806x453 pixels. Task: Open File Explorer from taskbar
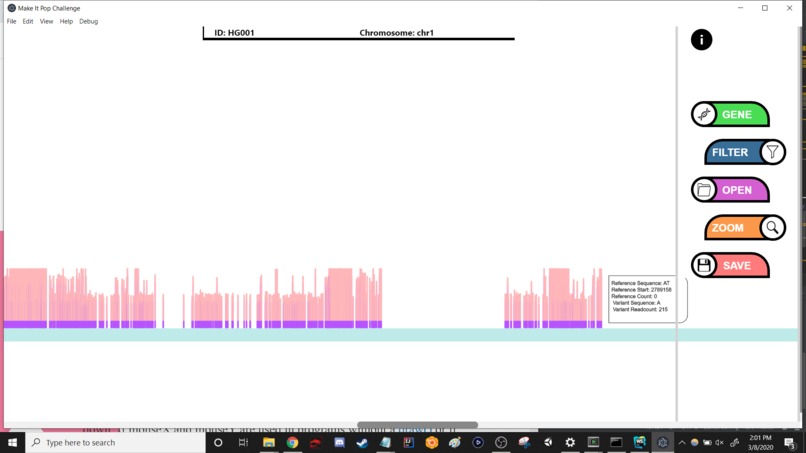268,442
